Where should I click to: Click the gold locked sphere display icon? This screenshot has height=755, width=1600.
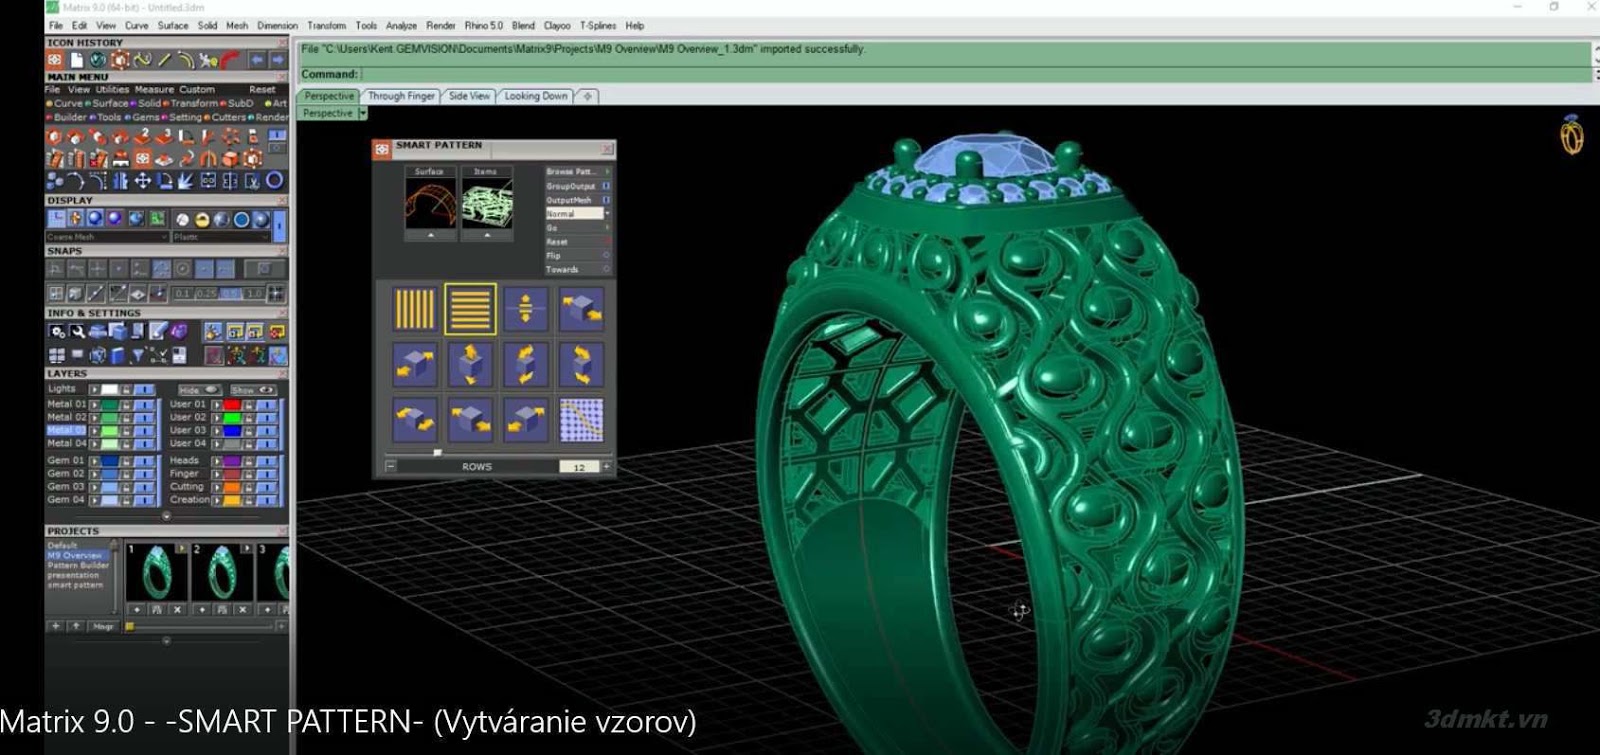tap(202, 219)
